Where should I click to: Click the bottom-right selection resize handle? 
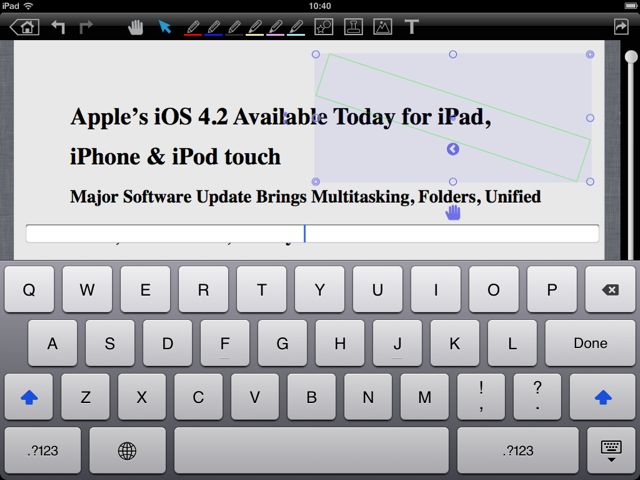[x=590, y=182]
